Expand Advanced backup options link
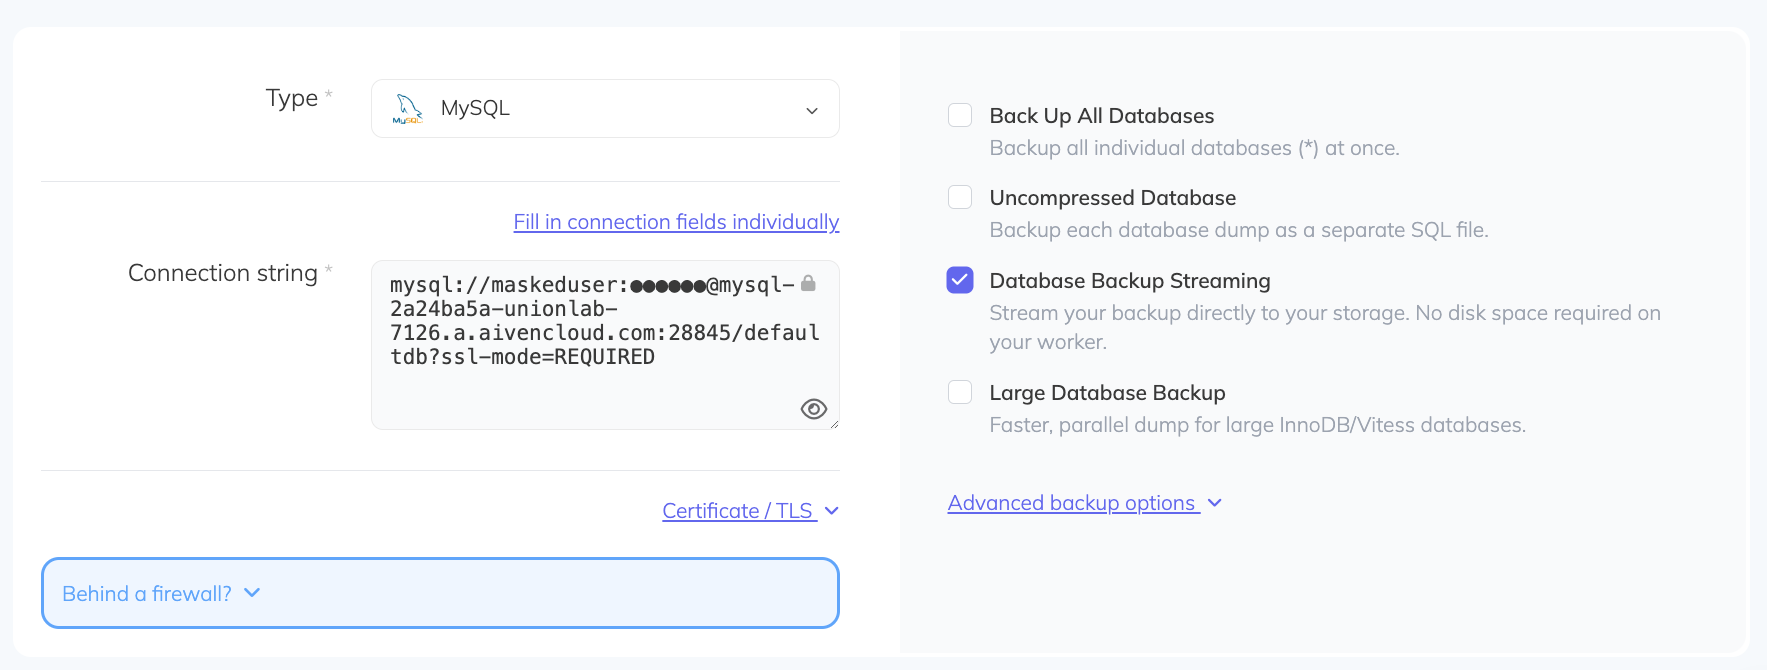 click(x=1073, y=503)
